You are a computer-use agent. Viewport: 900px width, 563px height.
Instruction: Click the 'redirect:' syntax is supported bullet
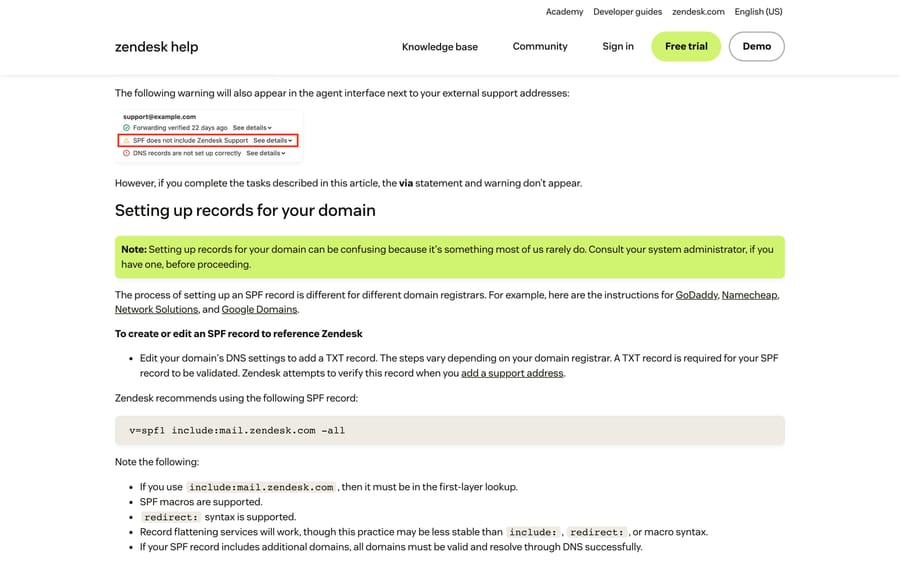point(218,517)
